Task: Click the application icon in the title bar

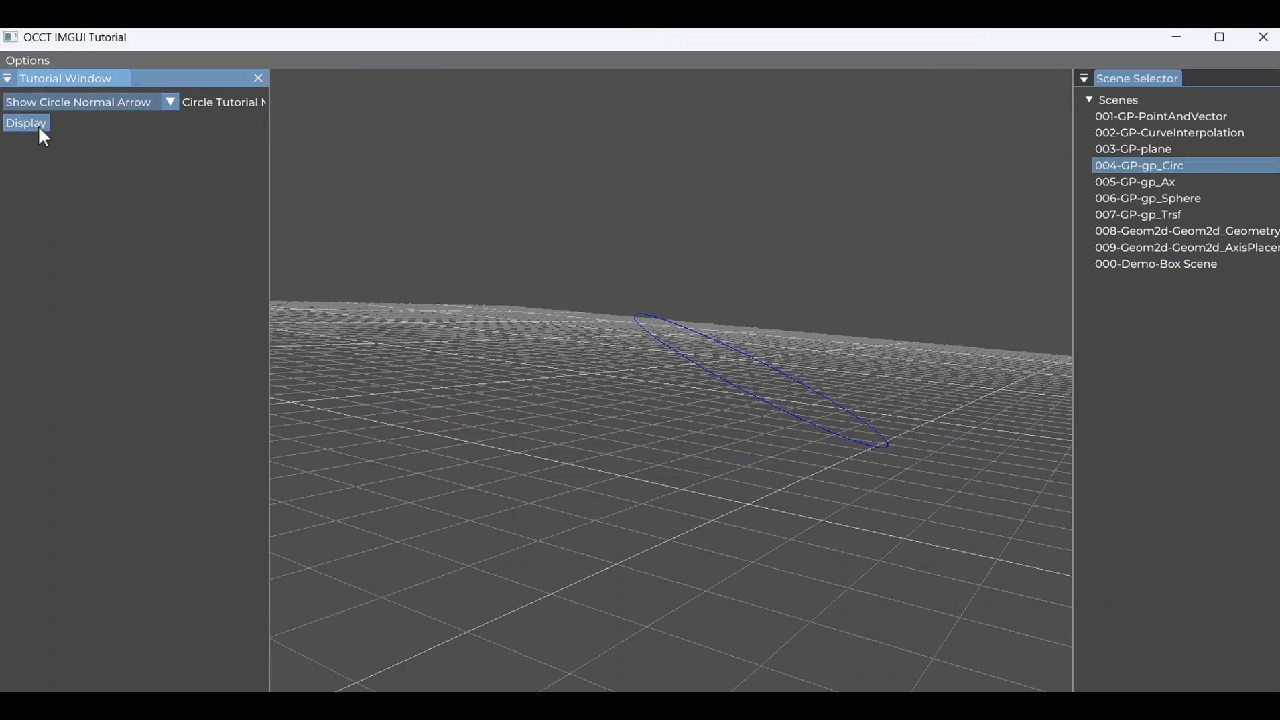Action: pos(10,37)
